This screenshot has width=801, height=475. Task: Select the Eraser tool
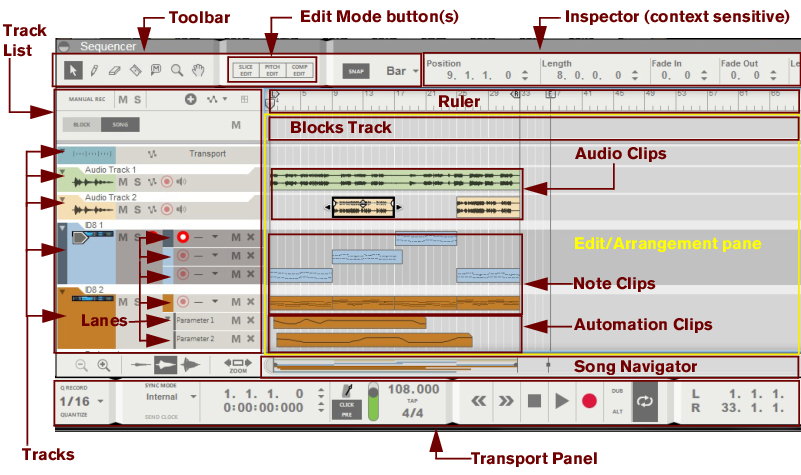pos(114,71)
